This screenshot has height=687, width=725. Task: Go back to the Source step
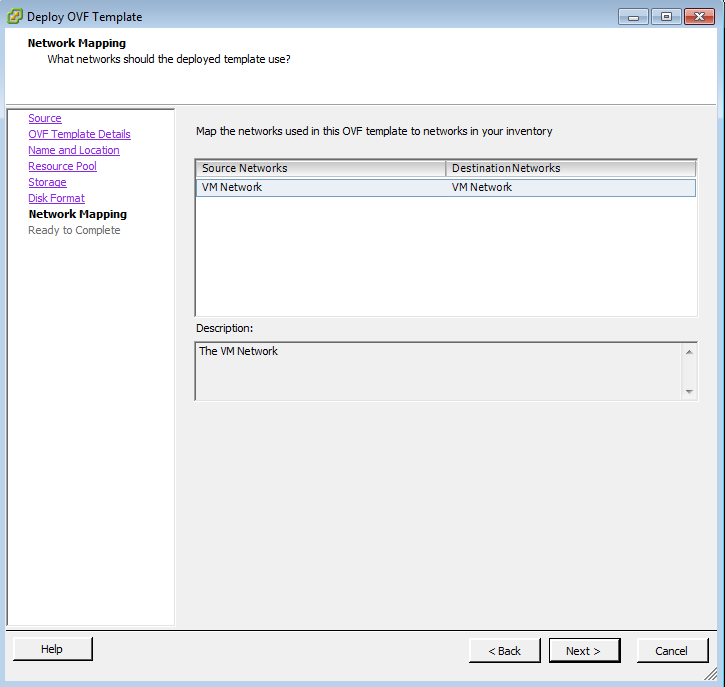[45, 118]
